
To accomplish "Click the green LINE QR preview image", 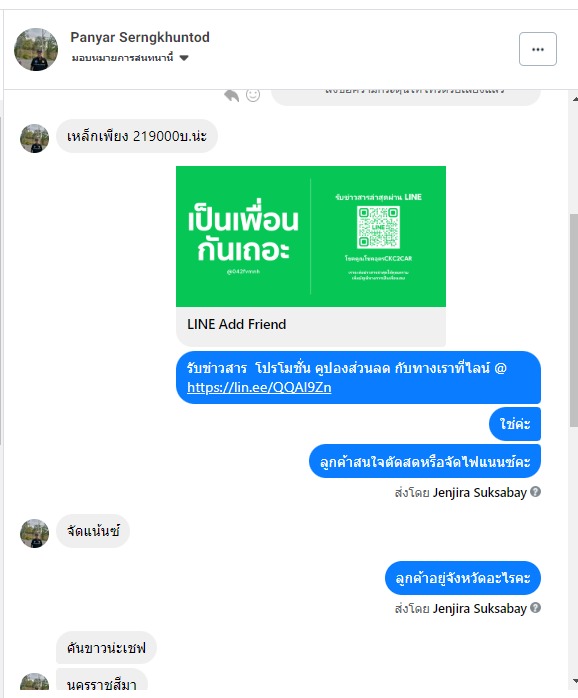I will [311, 236].
